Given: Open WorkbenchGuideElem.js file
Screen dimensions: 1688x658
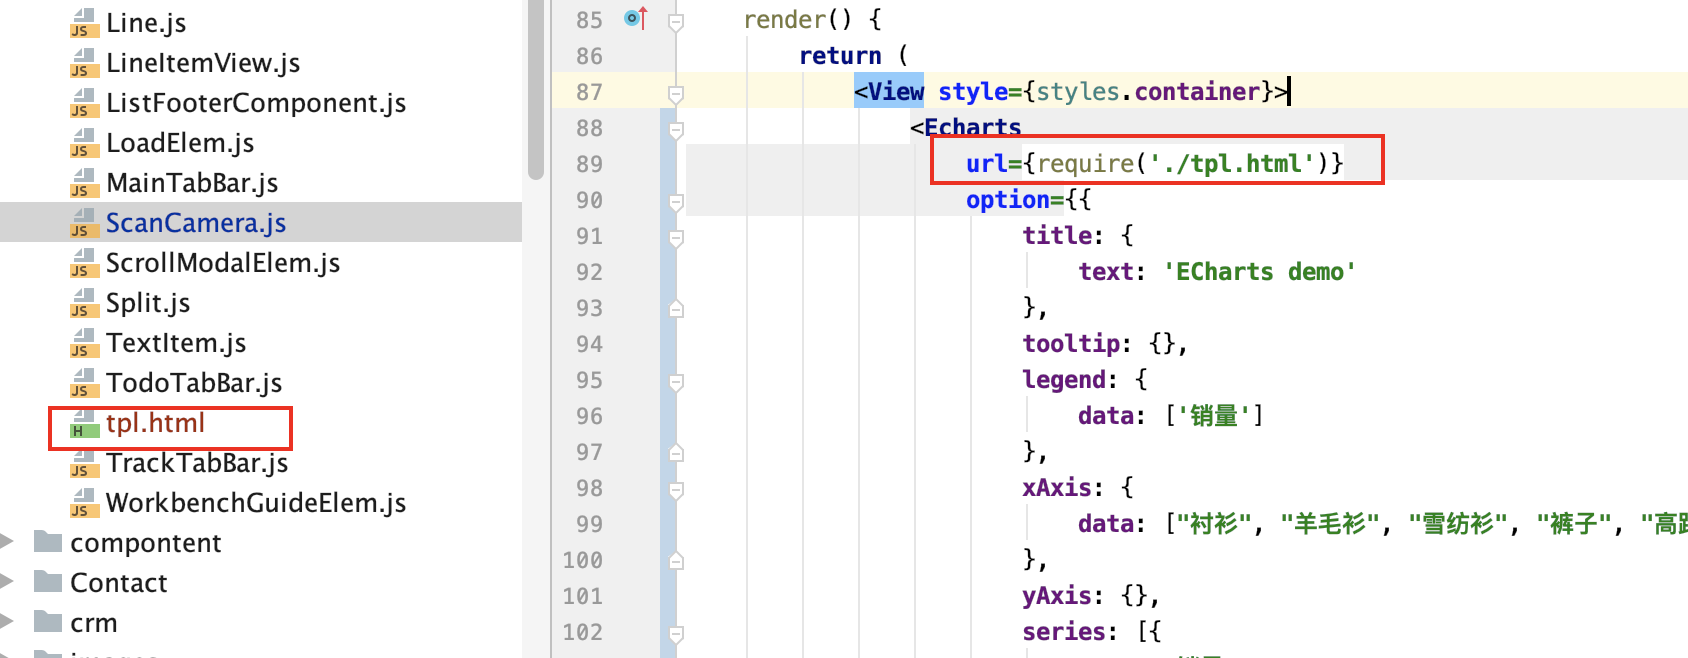Looking at the screenshot, I should [x=256, y=503].
